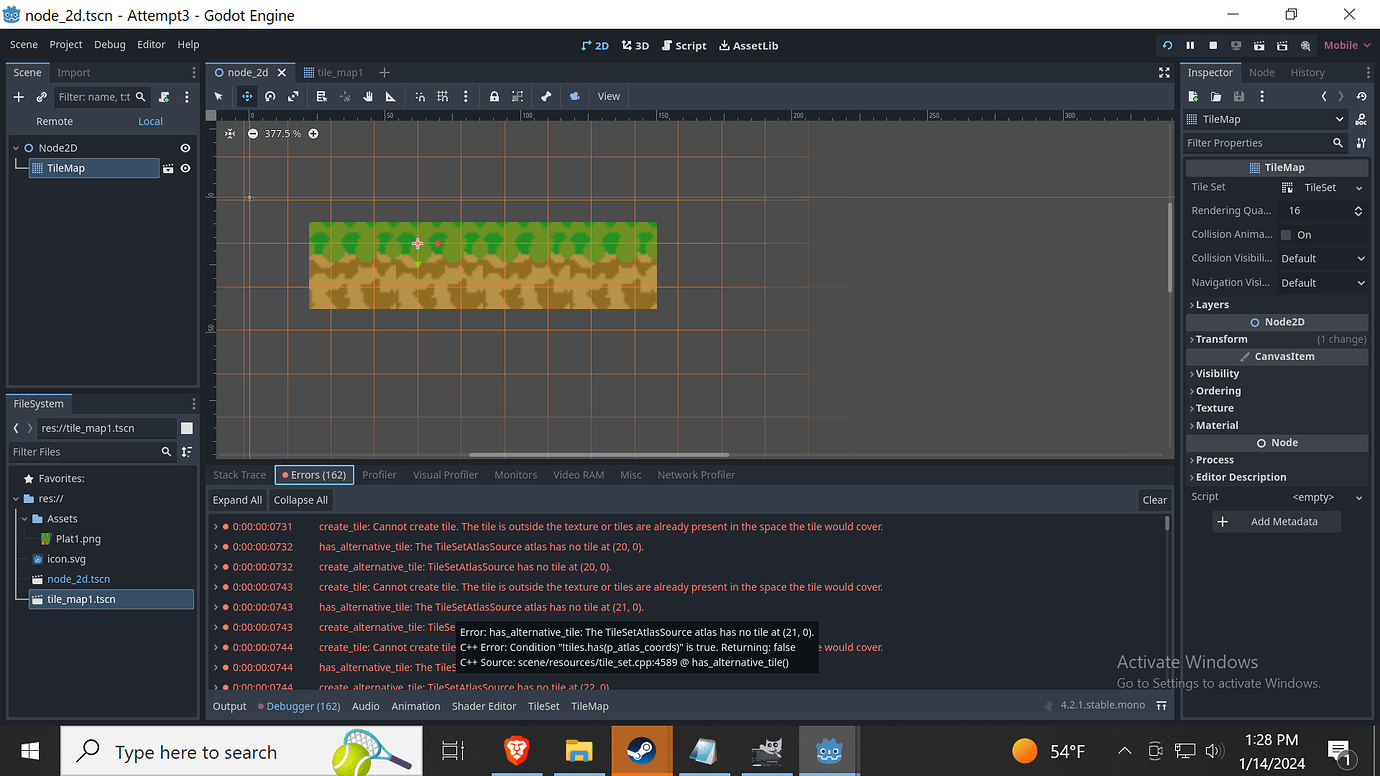The width and height of the screenshot is (1380, 776).
Task: Open the Project menu
Action: coord(66,44)
